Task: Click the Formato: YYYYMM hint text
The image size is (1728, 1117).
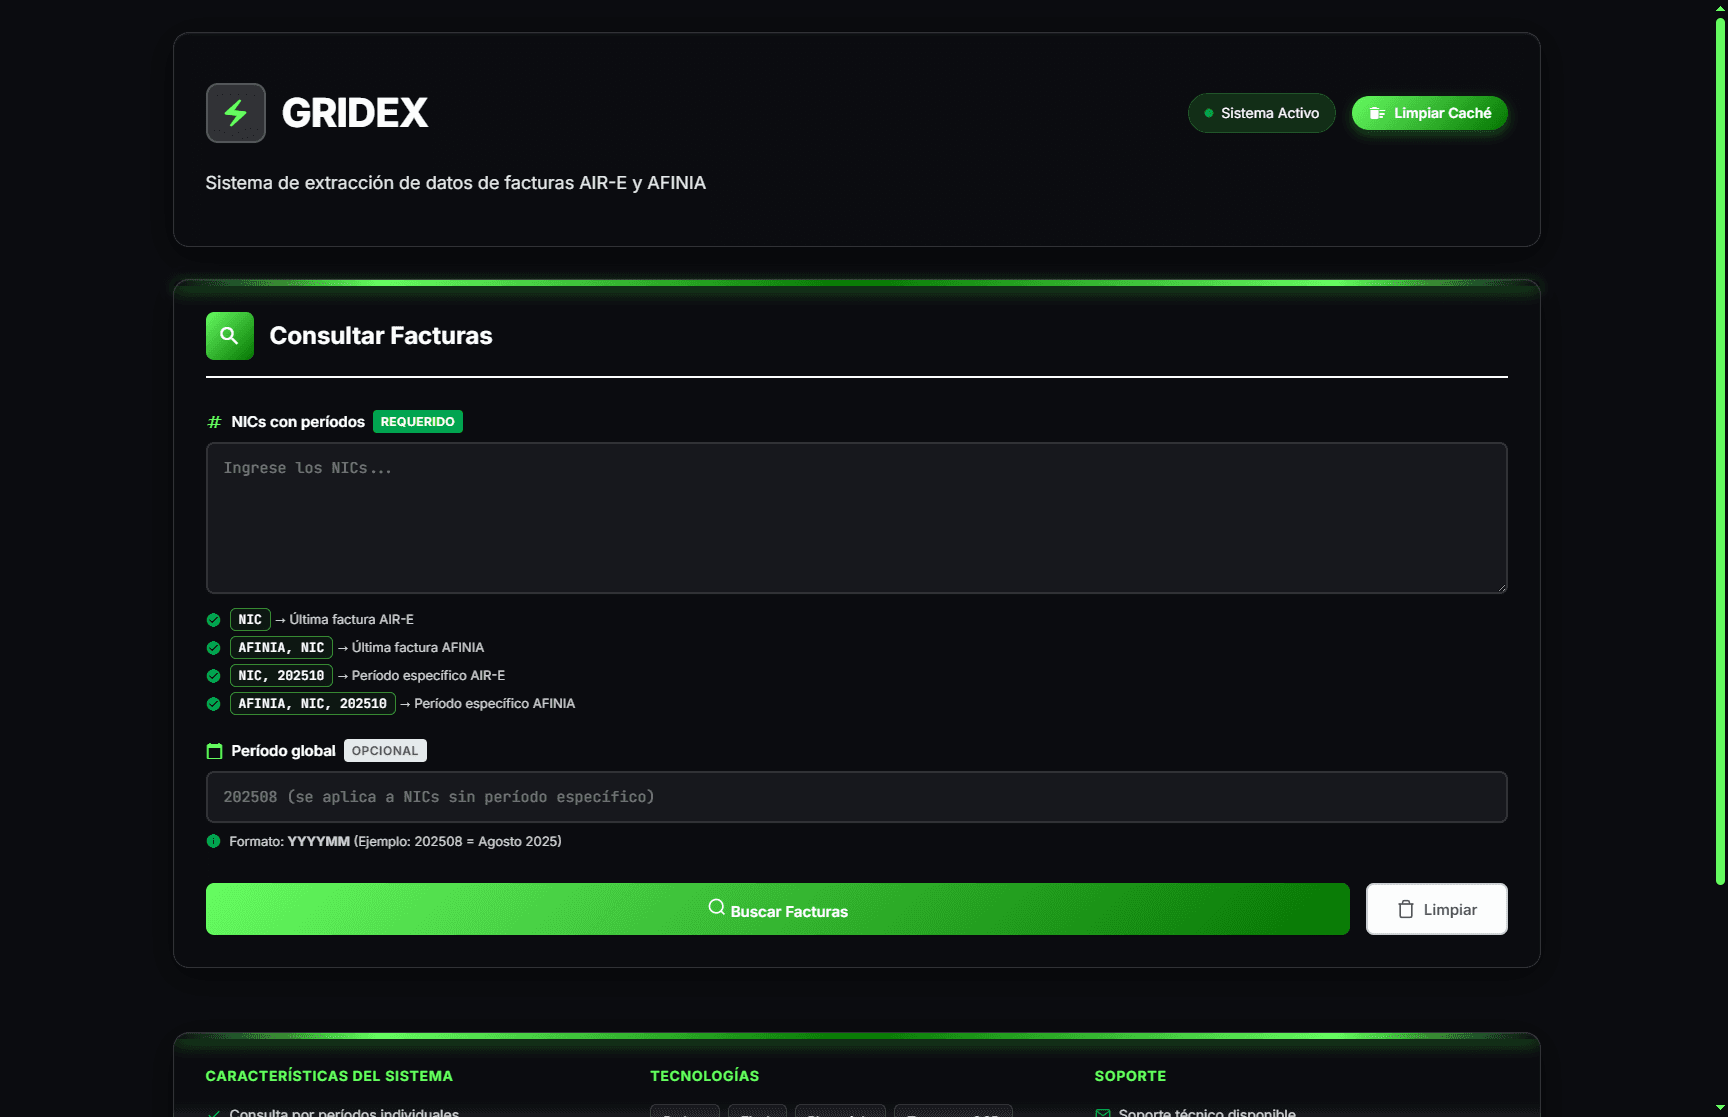Action: click(x=395, y=841)
